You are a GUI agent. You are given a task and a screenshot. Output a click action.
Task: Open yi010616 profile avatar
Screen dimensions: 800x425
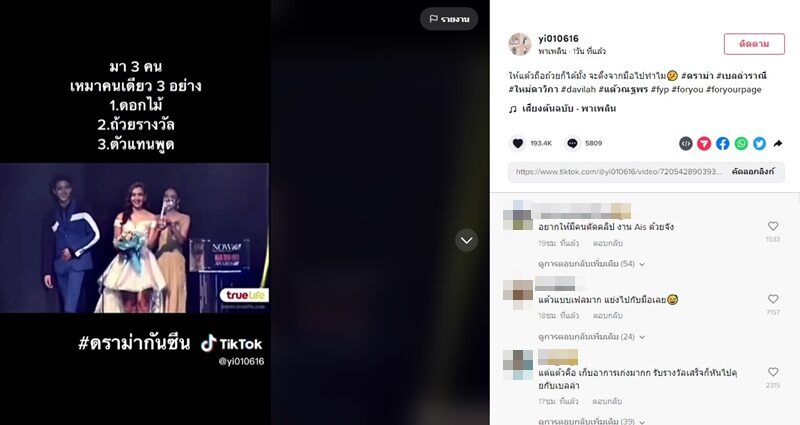pyautogui.click(x=519, y=44)
